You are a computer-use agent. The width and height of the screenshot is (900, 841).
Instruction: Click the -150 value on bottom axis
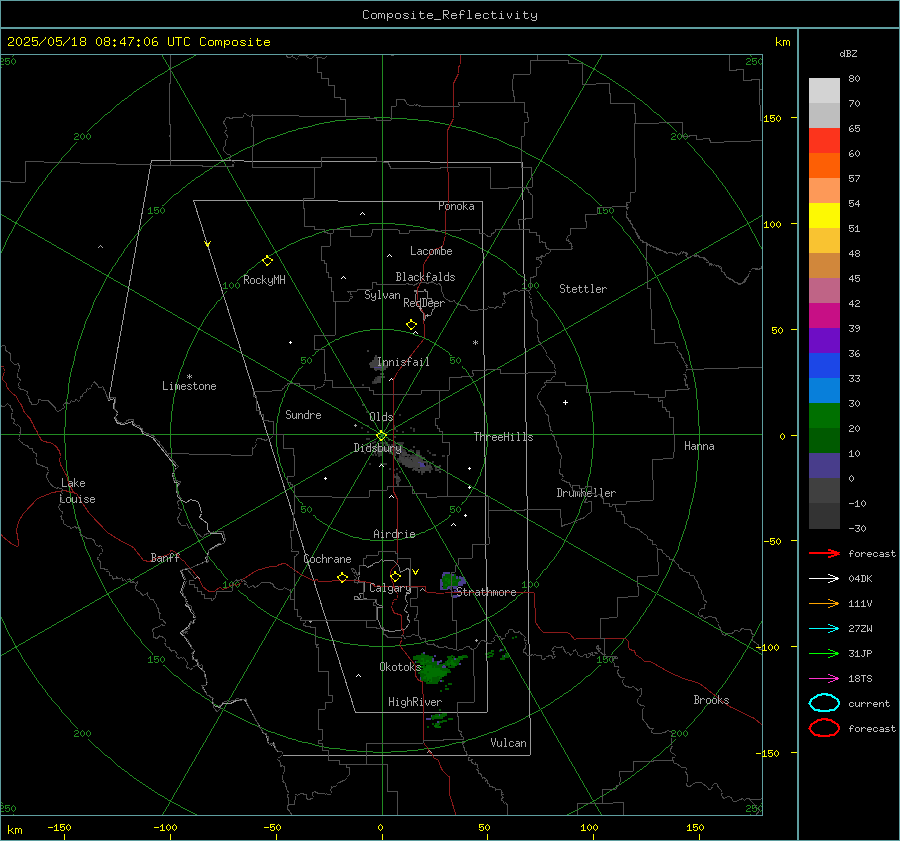pyautogui.click(x=59, y=827)
